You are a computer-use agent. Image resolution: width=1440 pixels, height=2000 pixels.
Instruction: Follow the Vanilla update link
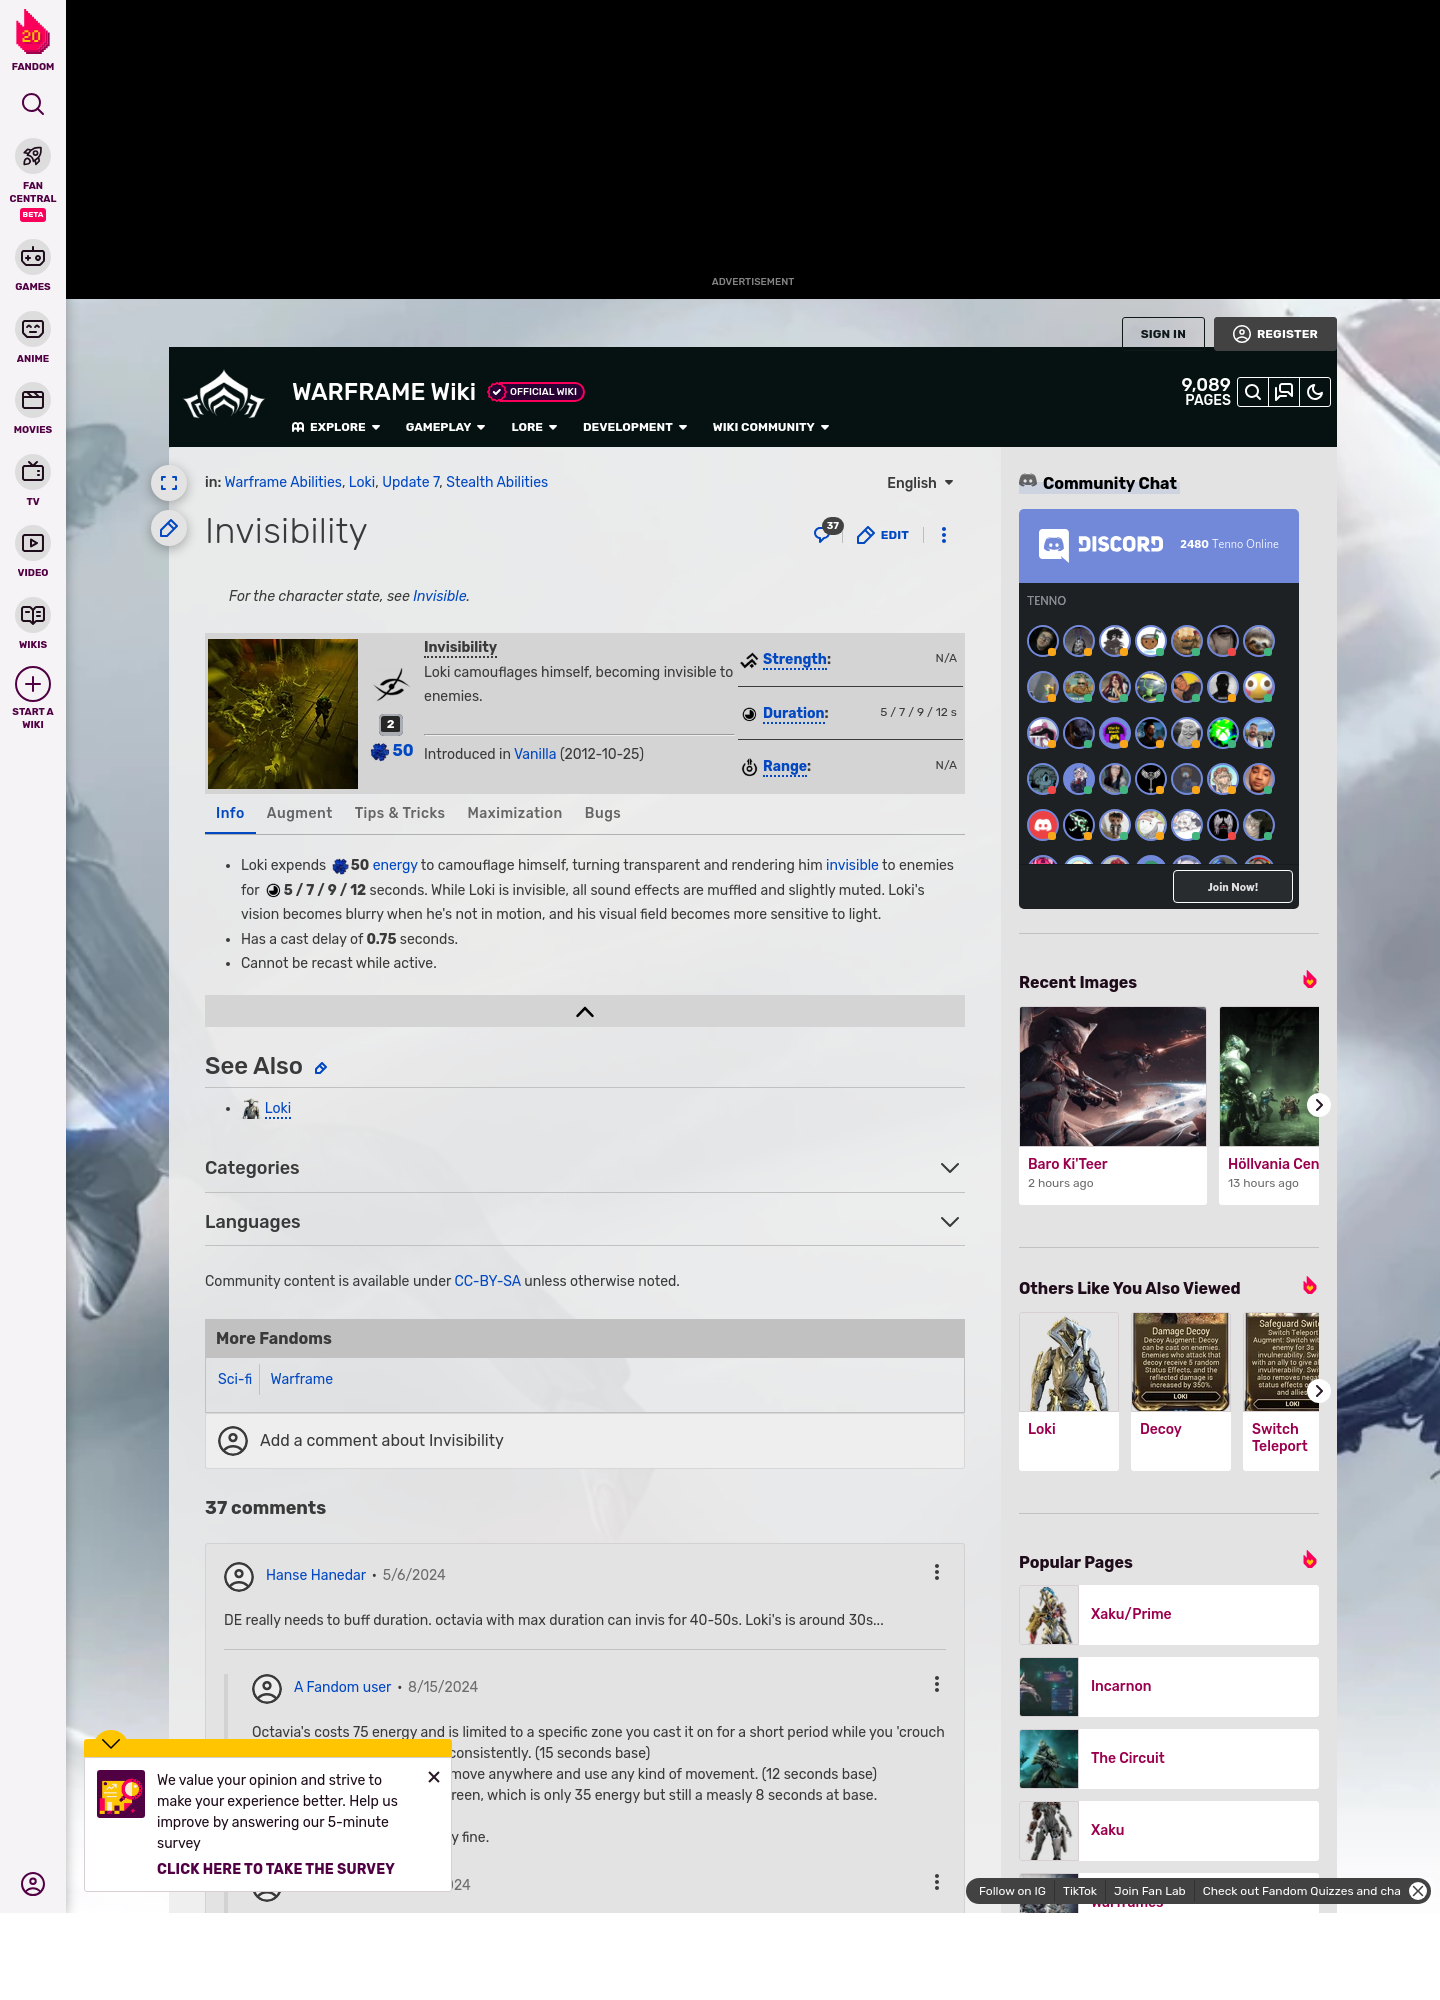[x=535, y=754]
